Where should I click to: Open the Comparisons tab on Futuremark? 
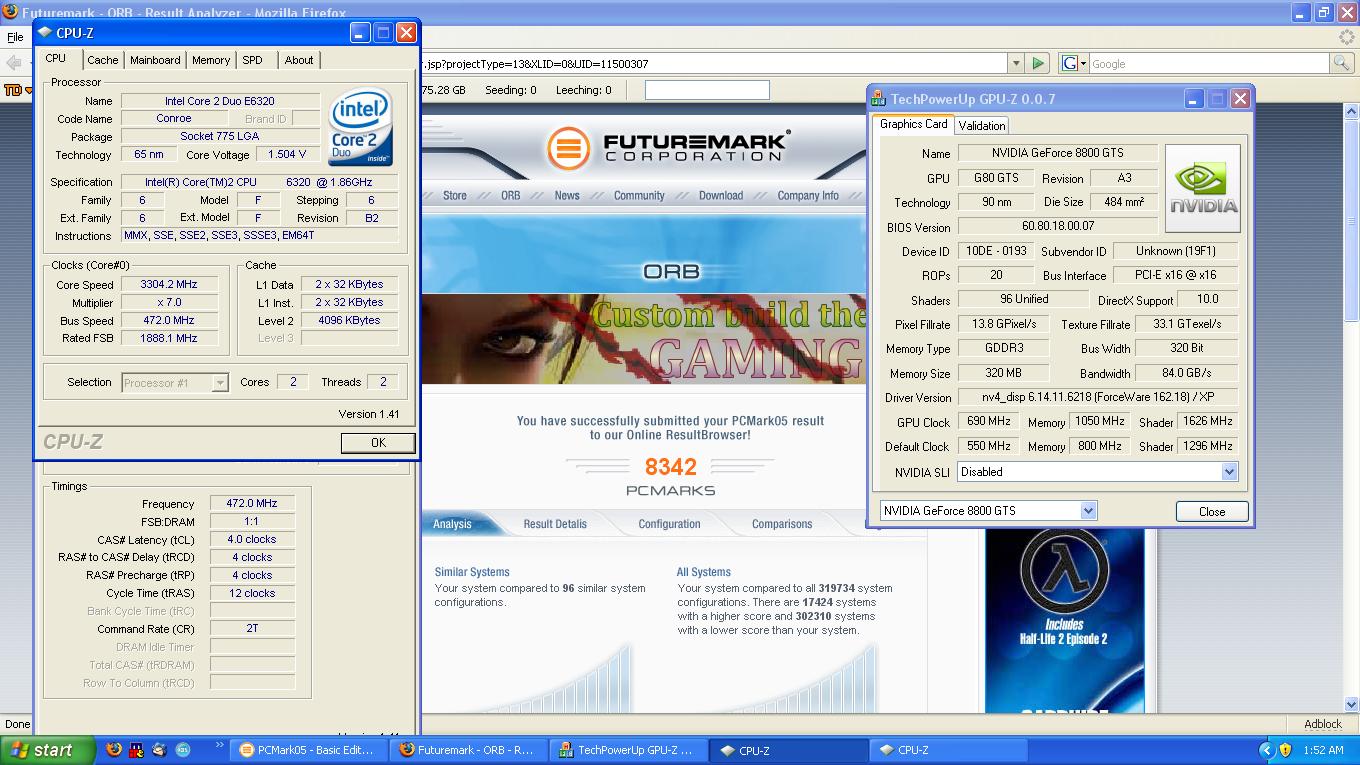coord(782,524)
